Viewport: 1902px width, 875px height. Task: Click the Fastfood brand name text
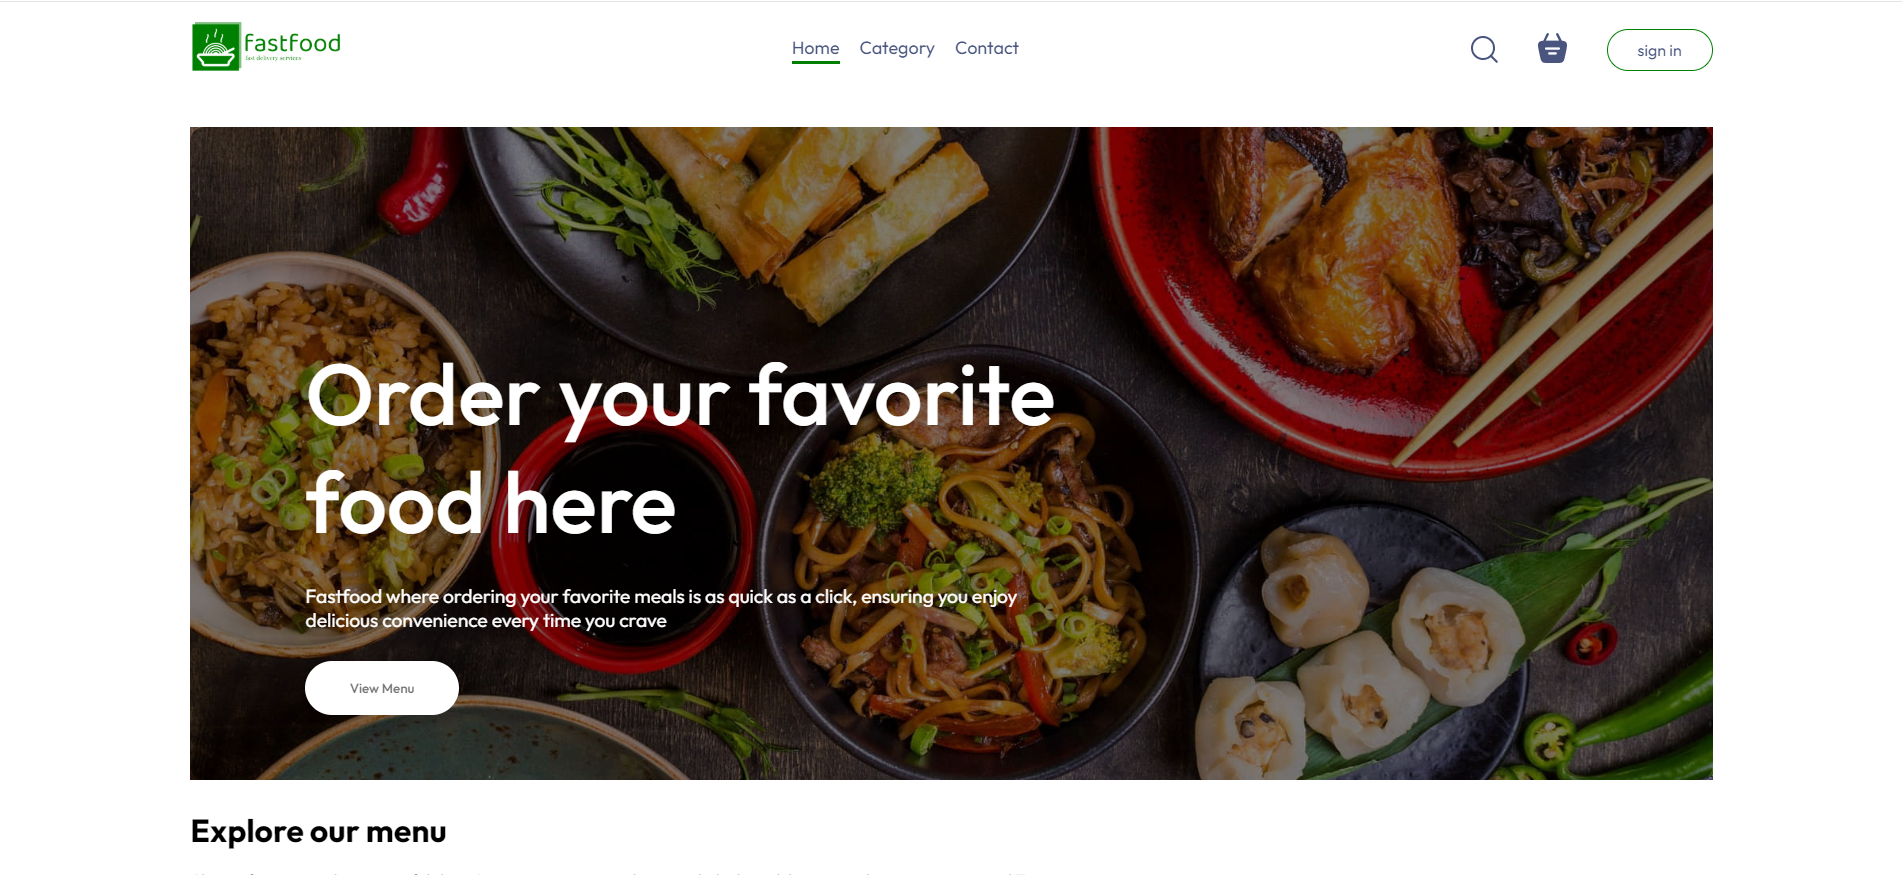(x=292, y=43)
